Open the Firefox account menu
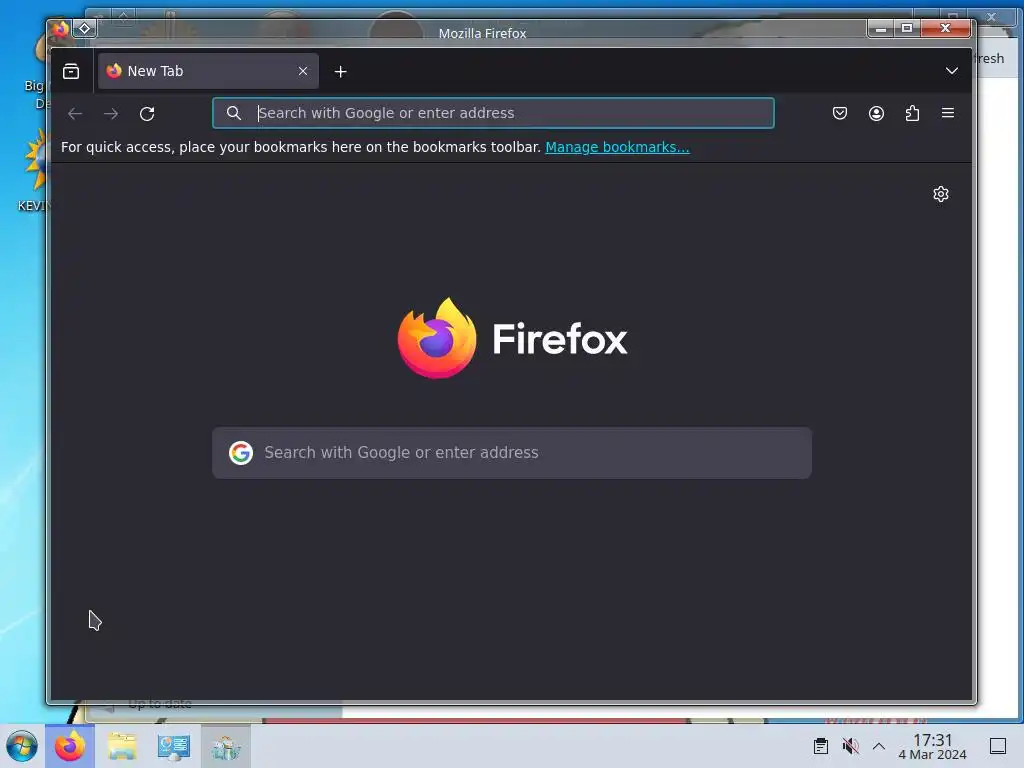 (x=876, y=113)
